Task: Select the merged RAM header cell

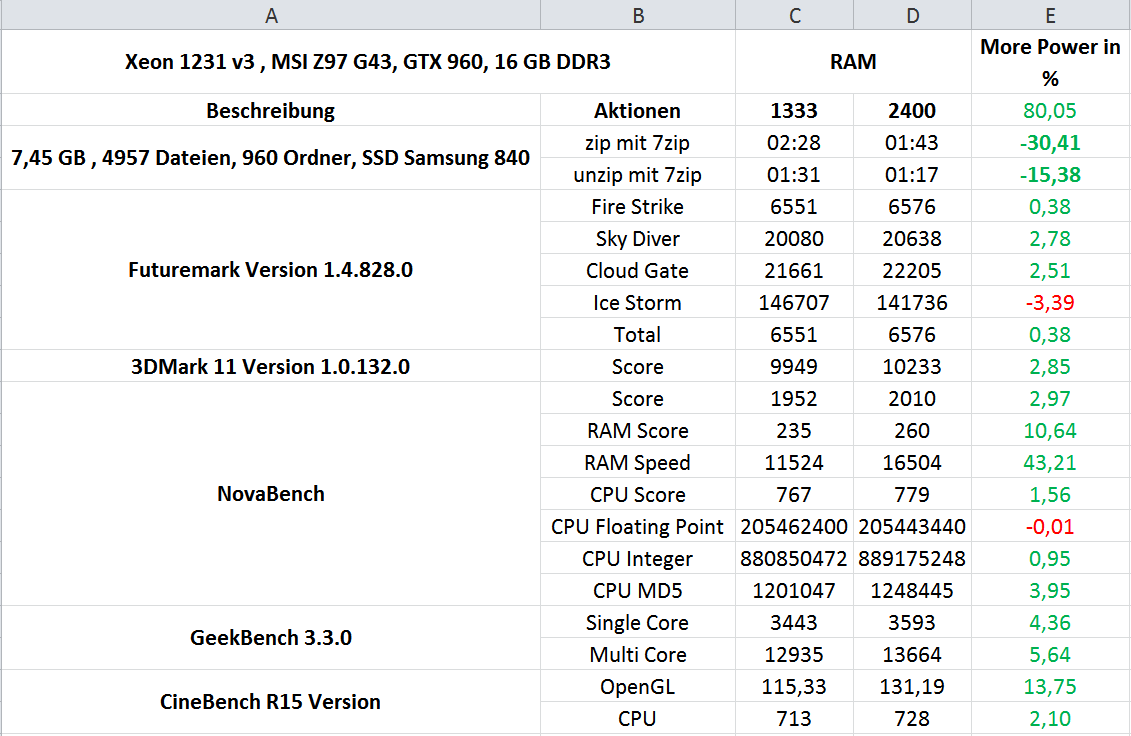Action: point(853,62)
